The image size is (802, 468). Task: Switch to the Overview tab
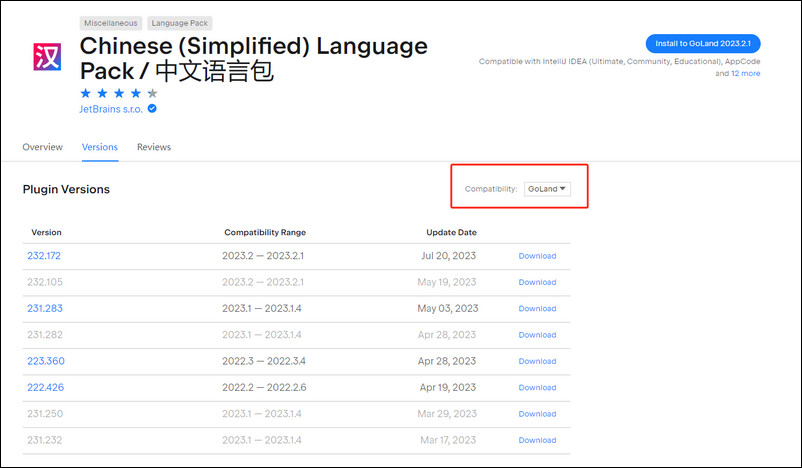click(42, 147)
